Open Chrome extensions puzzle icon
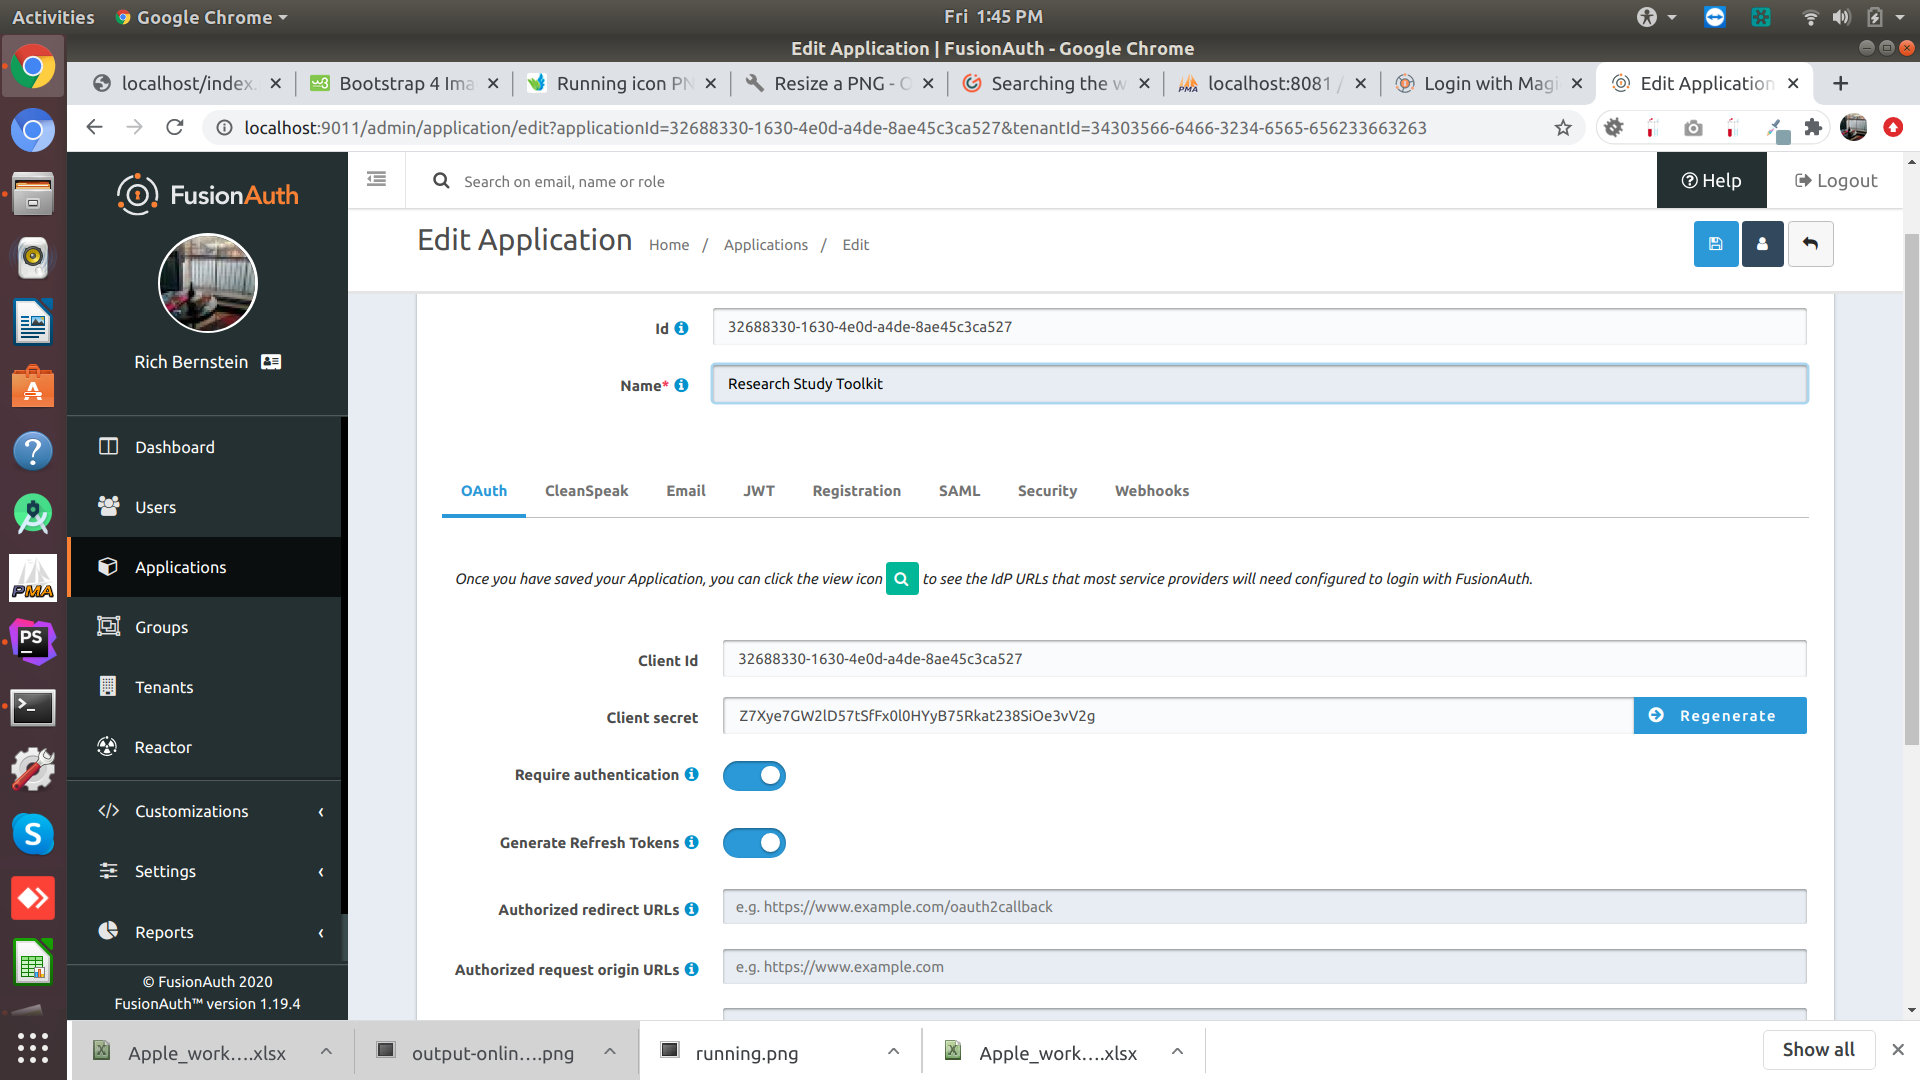 1813,128
